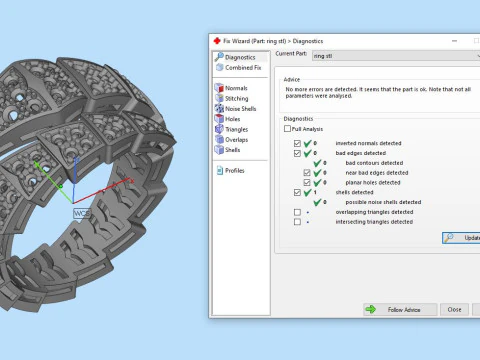Screen dimensions: 480x360
Task: Click the advice message text
Action: coord(378,93)
